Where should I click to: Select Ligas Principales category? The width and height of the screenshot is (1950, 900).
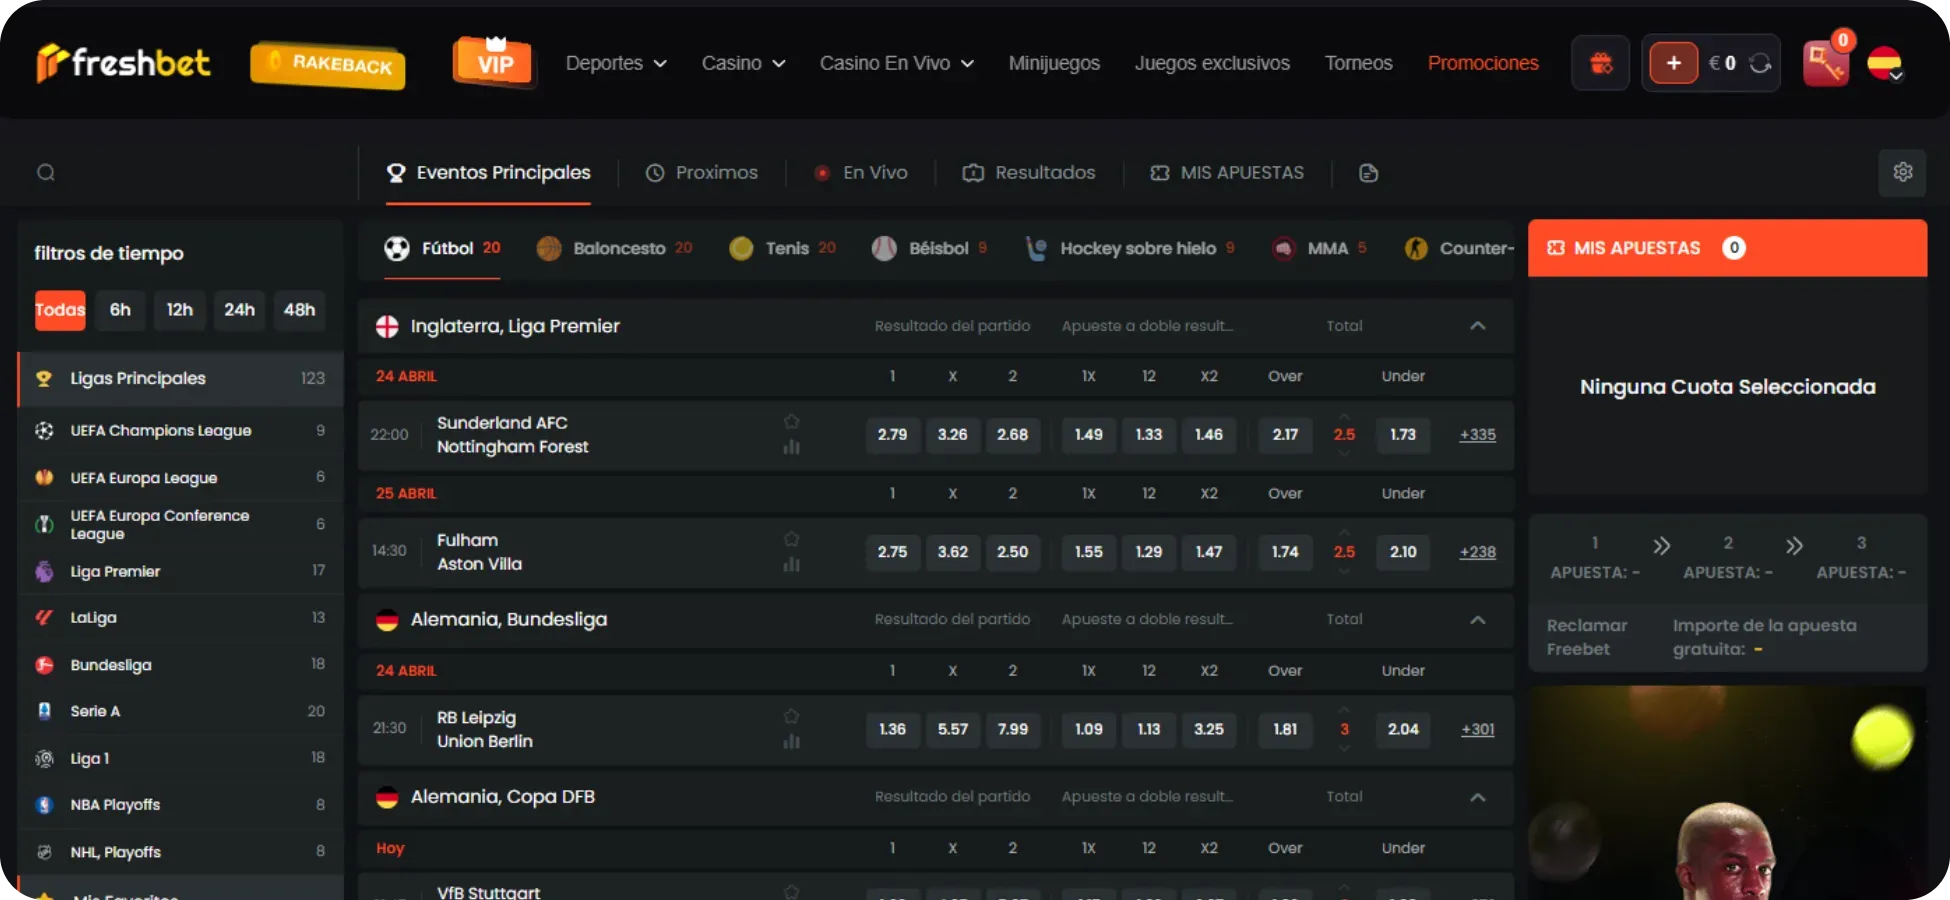(x=181, y=378)
